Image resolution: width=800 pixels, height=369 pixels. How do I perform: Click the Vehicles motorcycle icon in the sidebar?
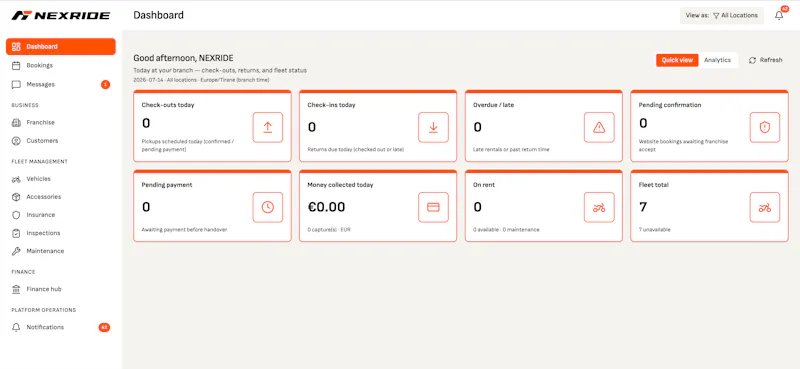coord(16,179)
